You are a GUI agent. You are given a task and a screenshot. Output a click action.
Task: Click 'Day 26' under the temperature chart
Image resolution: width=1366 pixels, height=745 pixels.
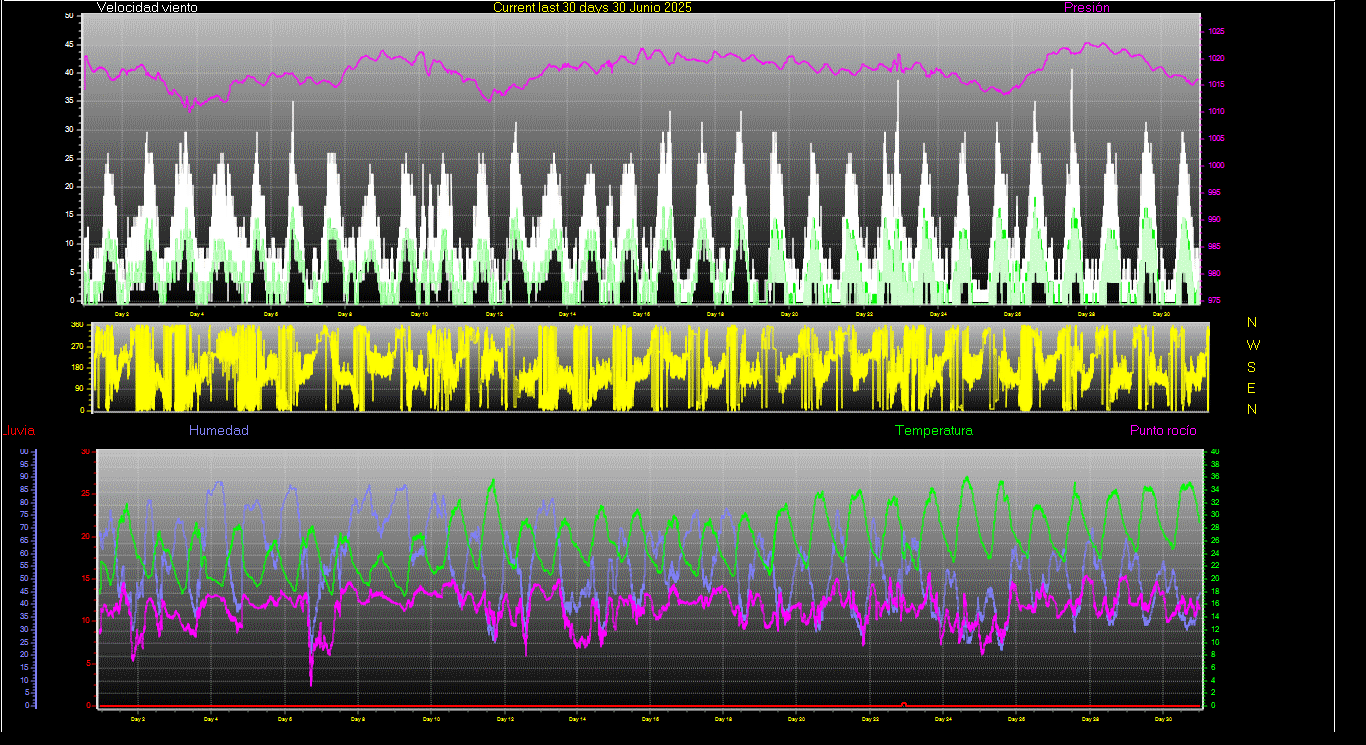tap(1016, 719)
